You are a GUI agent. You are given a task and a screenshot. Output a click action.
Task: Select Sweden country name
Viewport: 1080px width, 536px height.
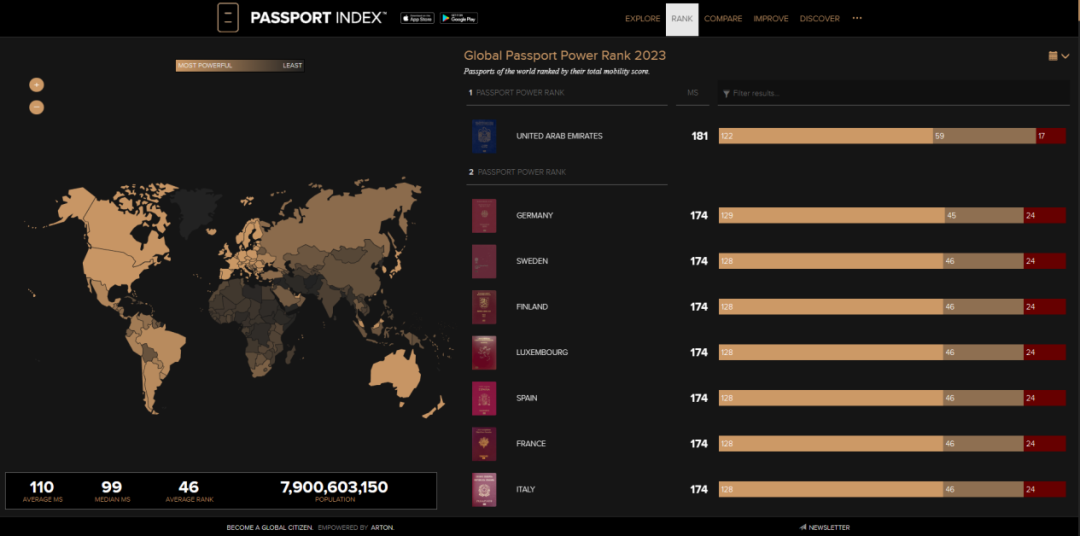532,261
